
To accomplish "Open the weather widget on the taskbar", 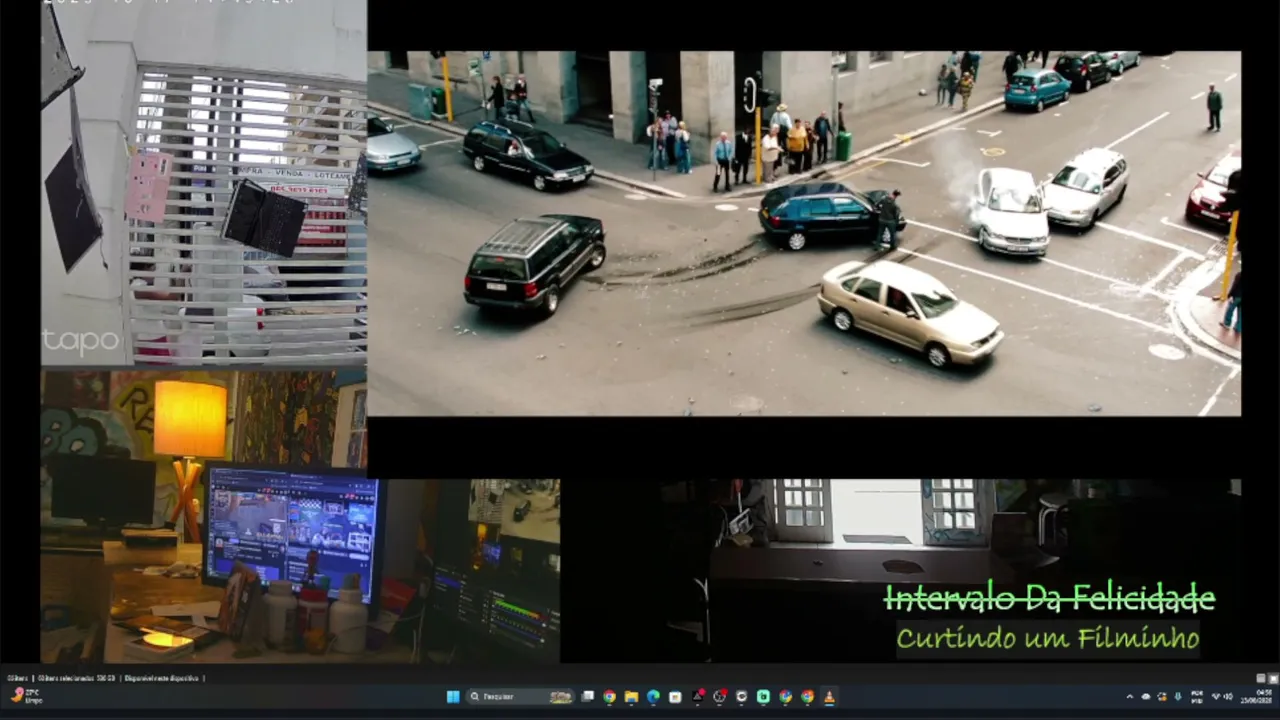I will pyautogui.click(x=27, y=696).
